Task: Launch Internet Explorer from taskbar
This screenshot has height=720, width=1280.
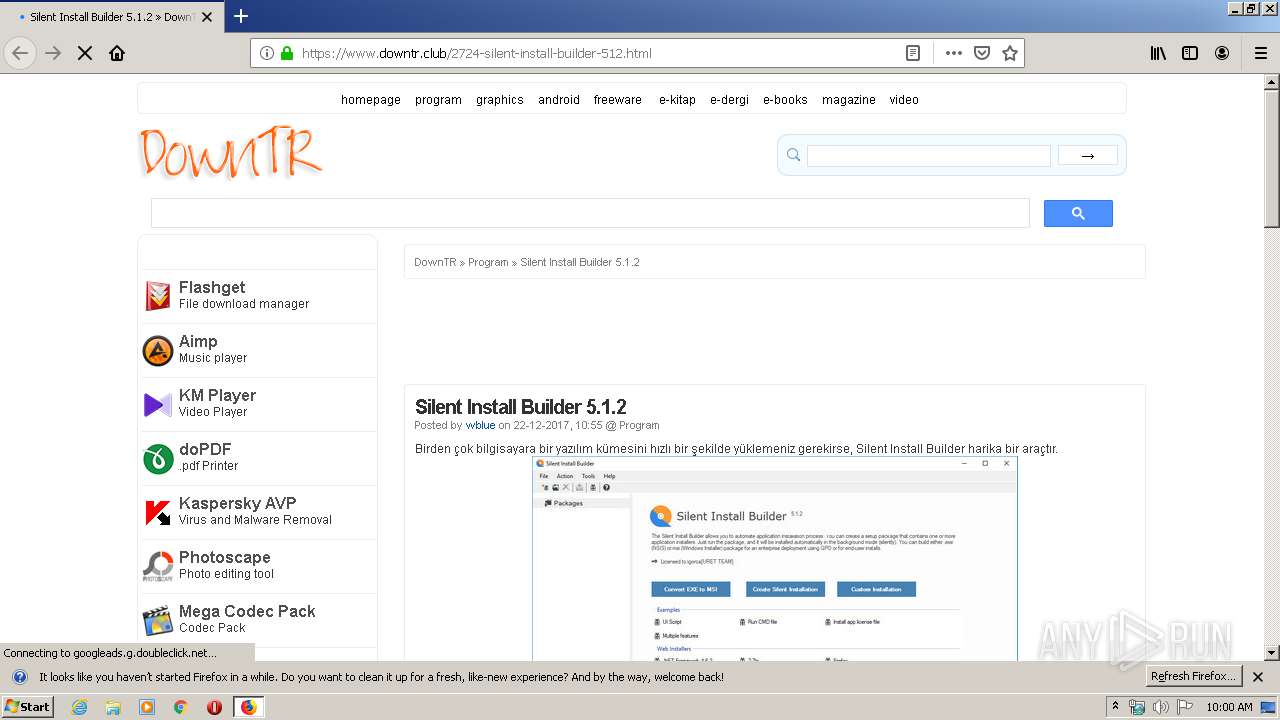Action: pos(80,707)
